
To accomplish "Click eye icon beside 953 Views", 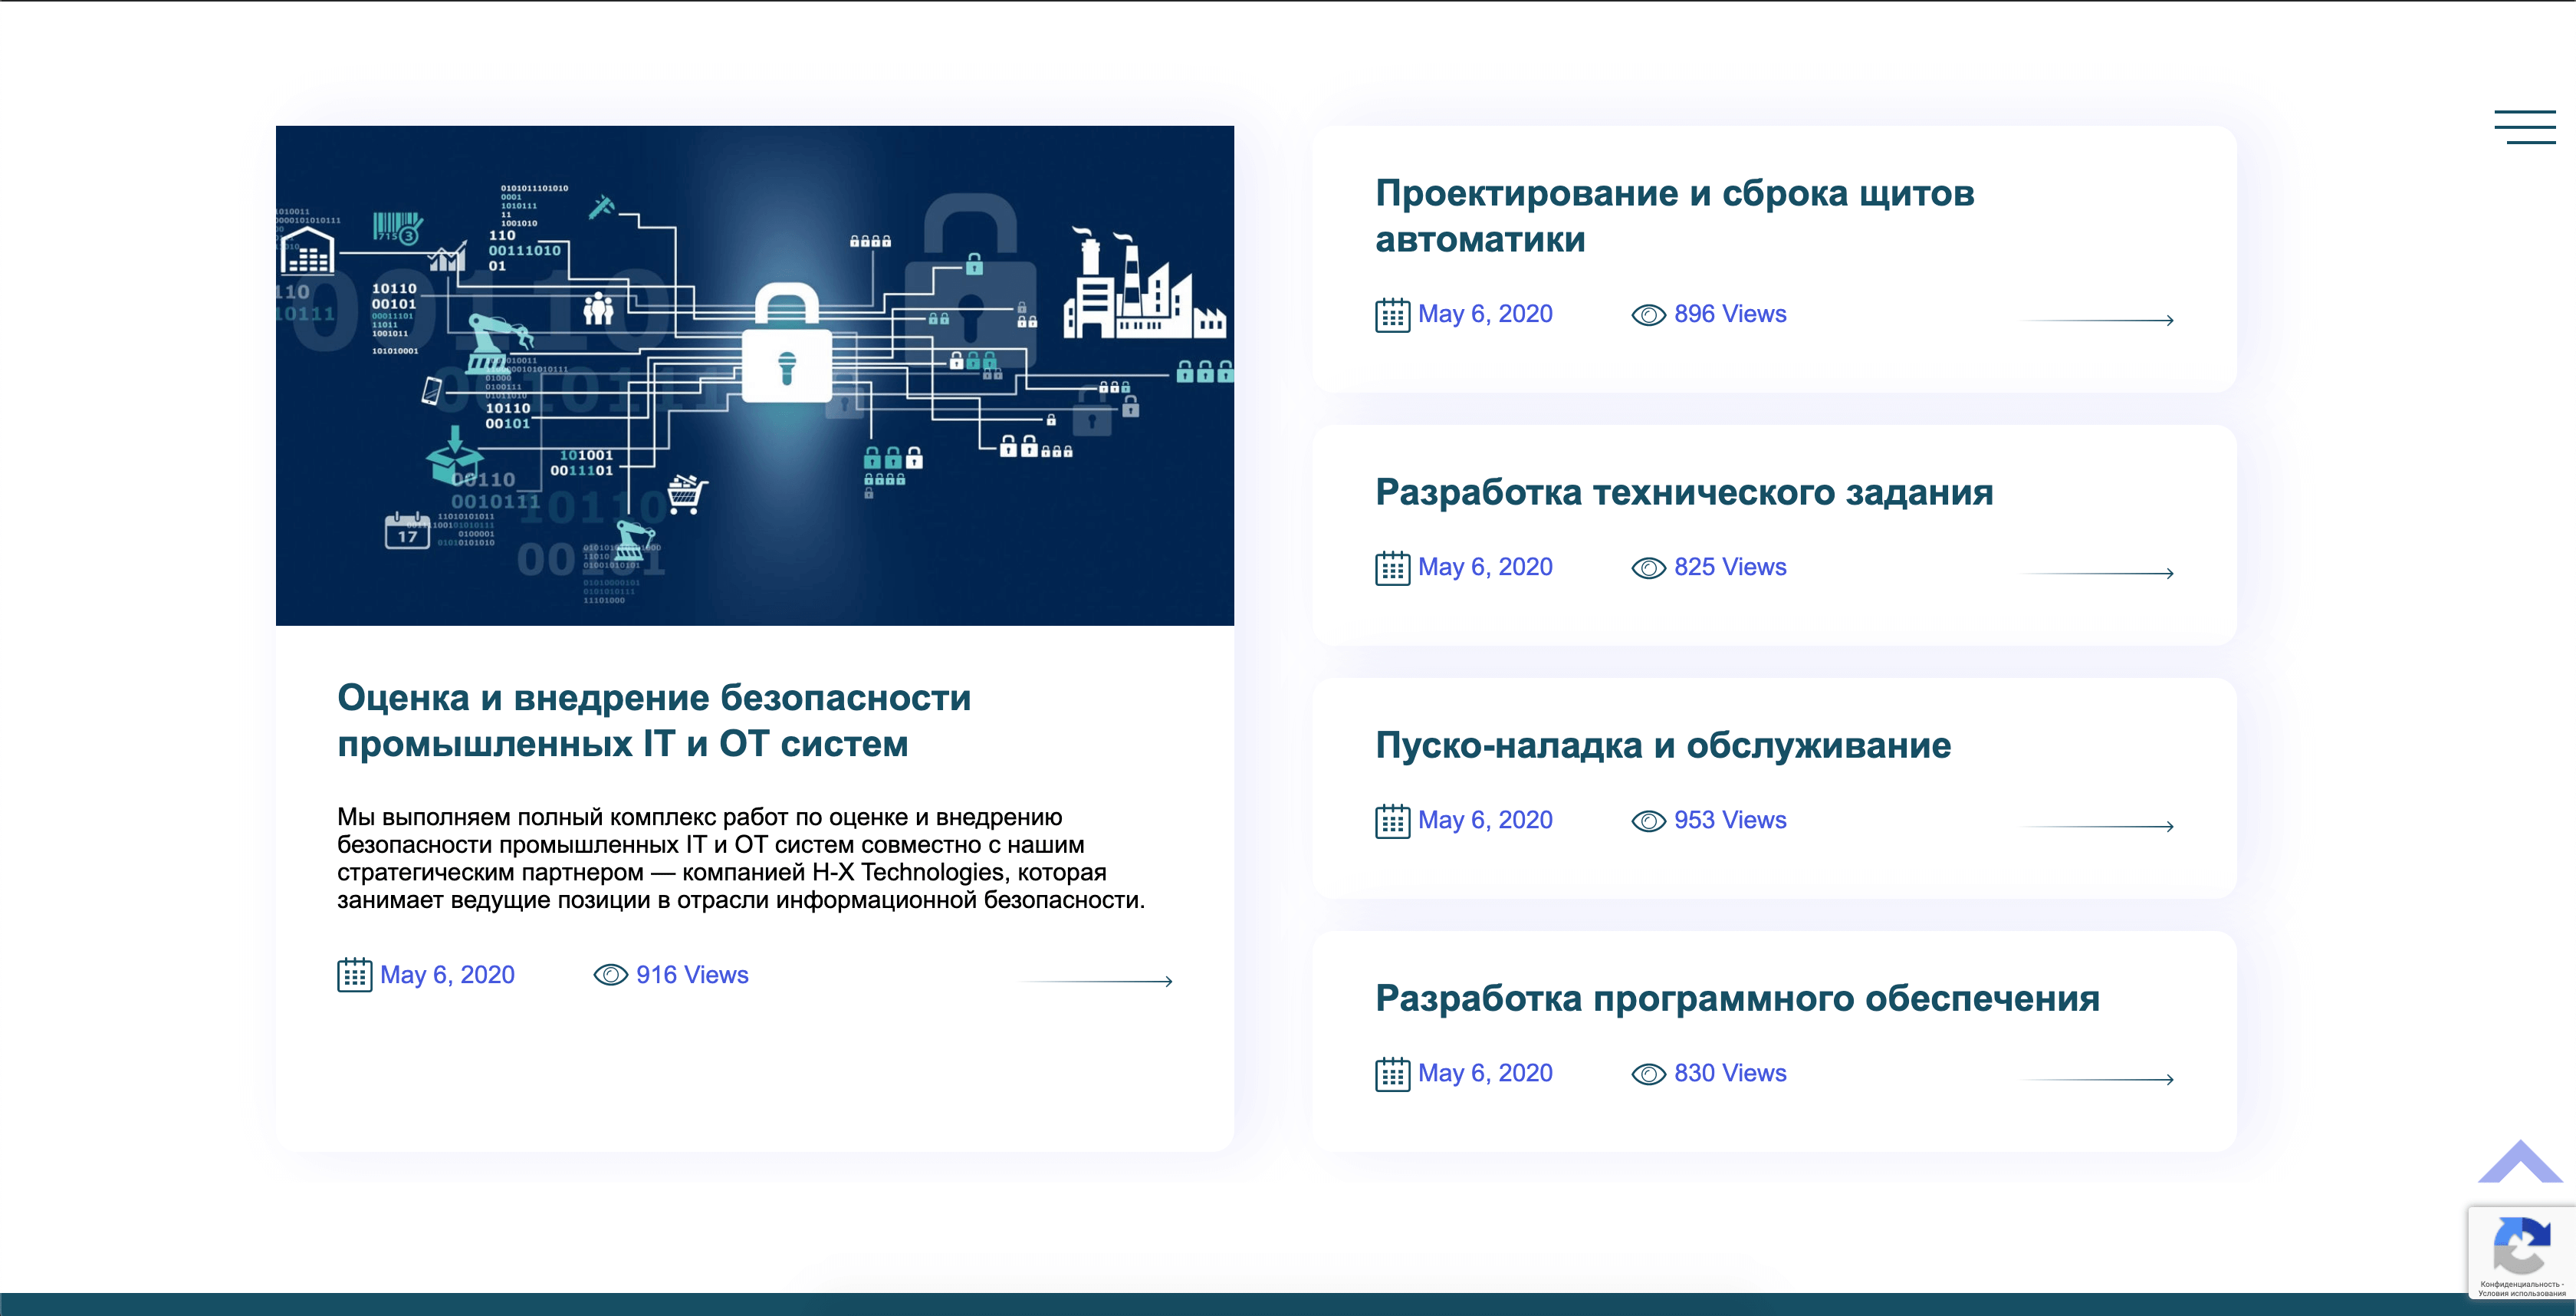I will [x=1648, y=821].
